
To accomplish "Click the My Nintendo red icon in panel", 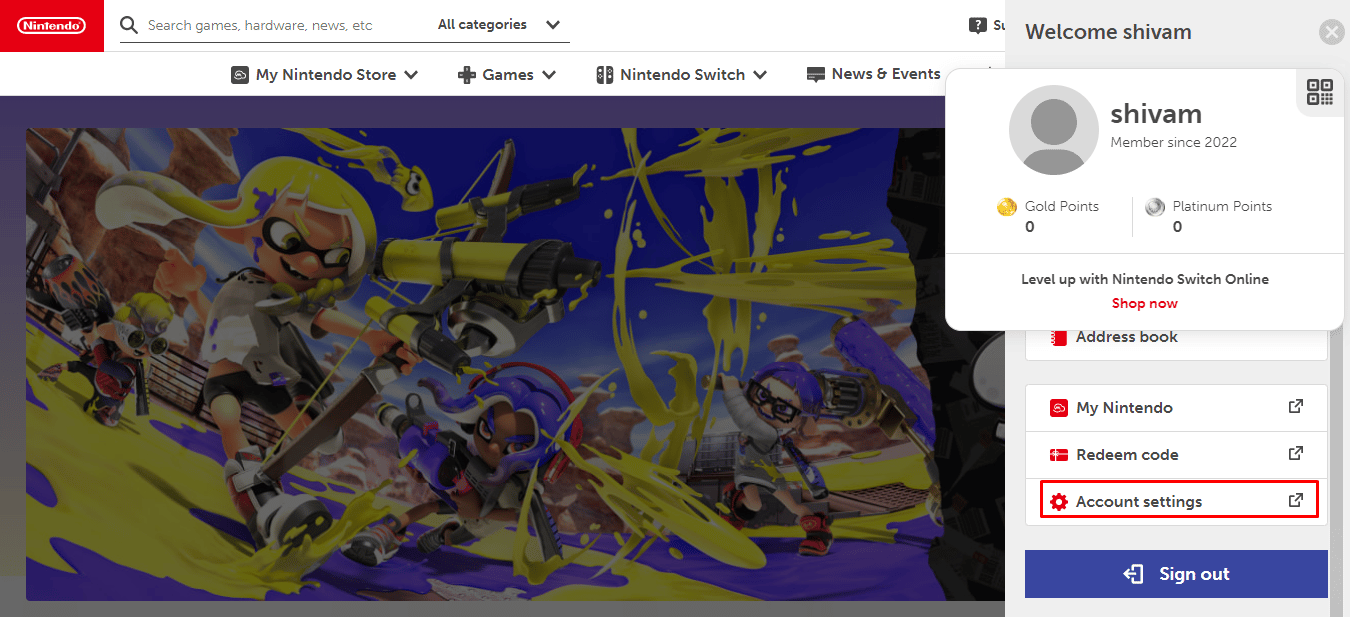I will [x=1059, y=408].
